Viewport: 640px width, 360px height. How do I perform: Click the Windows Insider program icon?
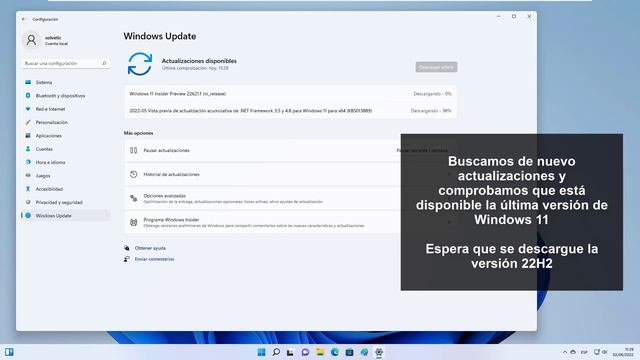tap(133, 222)
